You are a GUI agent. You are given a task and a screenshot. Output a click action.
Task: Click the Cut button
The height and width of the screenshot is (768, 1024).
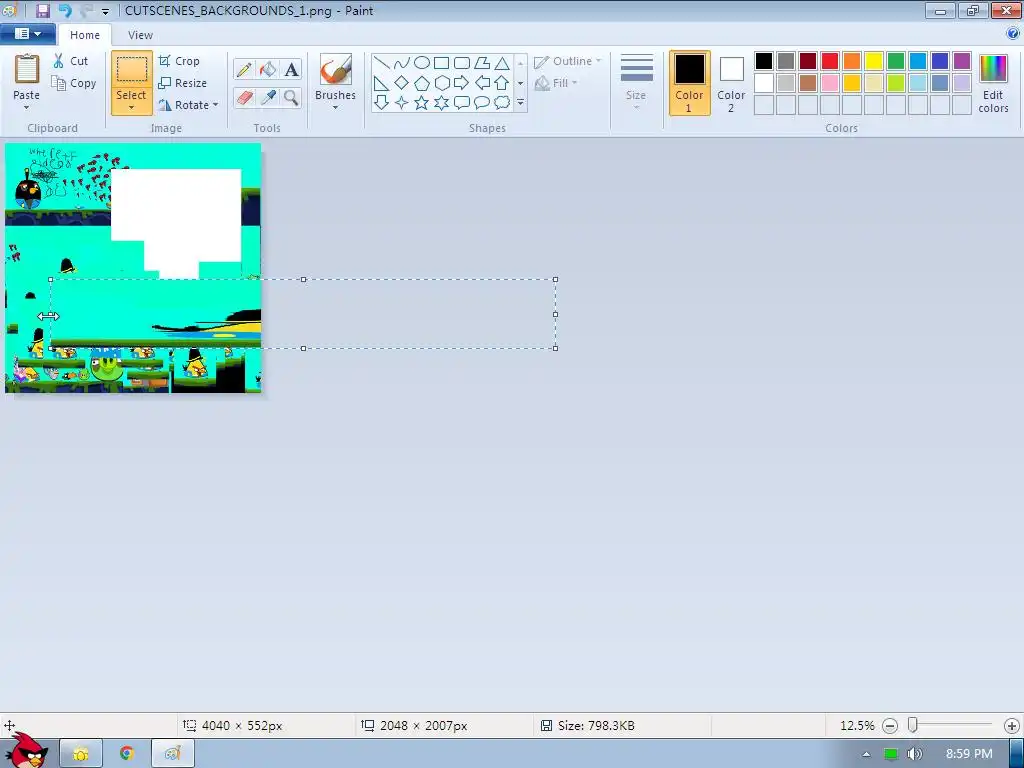(x=71, y=61)
